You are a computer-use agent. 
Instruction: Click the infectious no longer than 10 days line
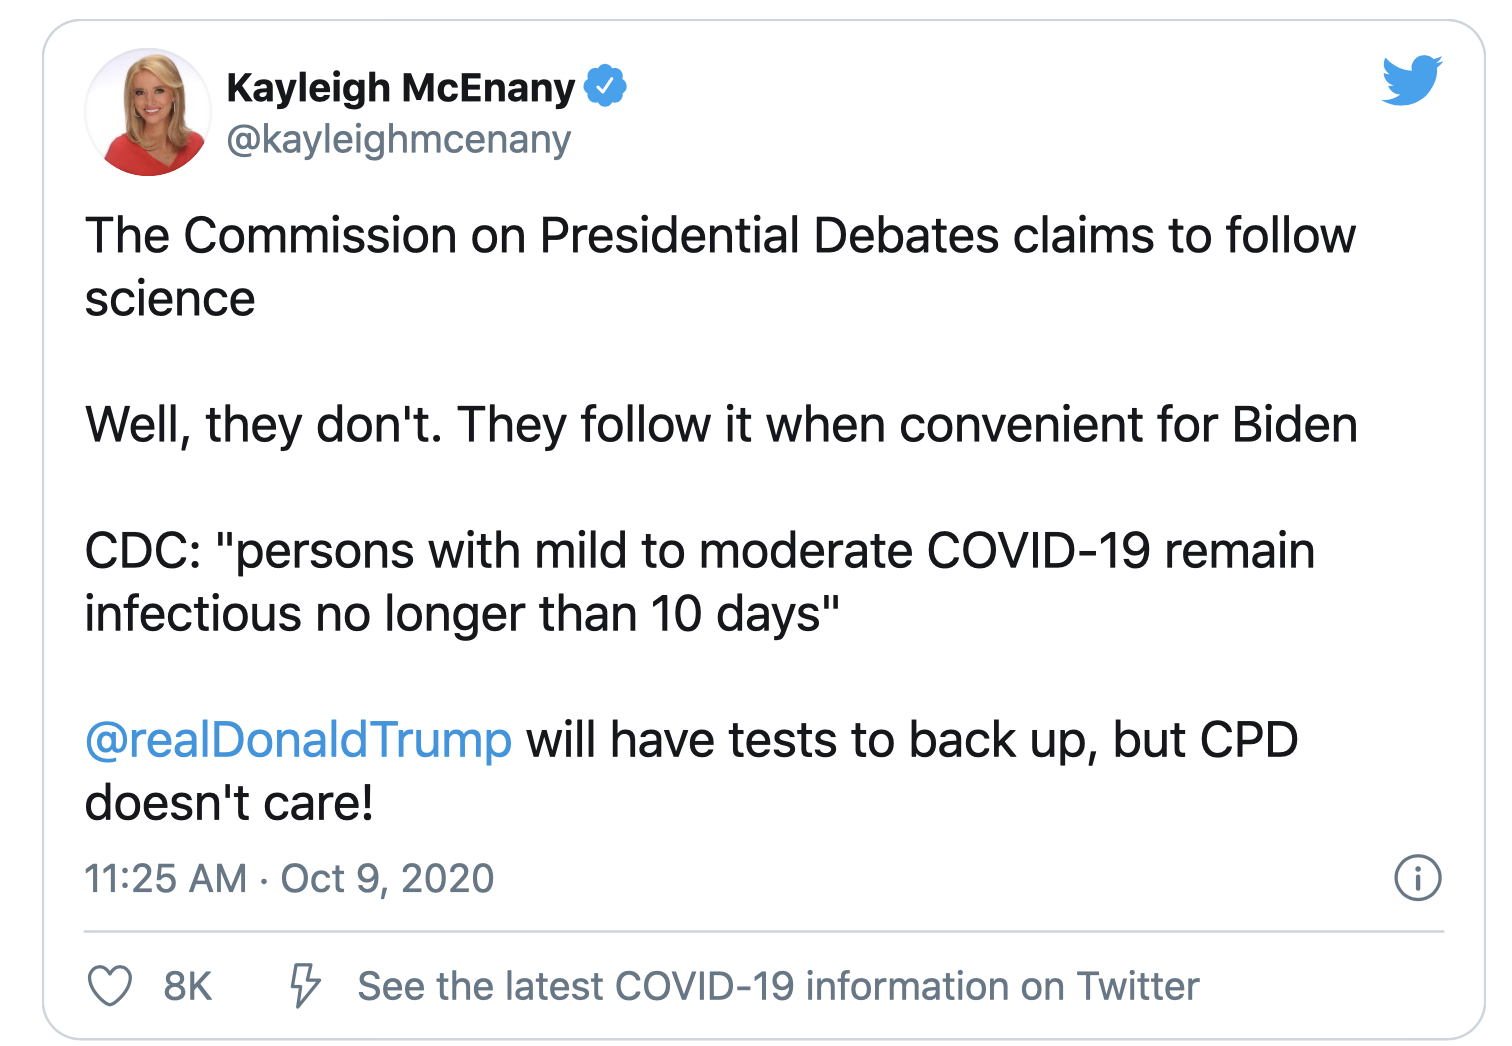pyautogui.click(x=462, y=615)
